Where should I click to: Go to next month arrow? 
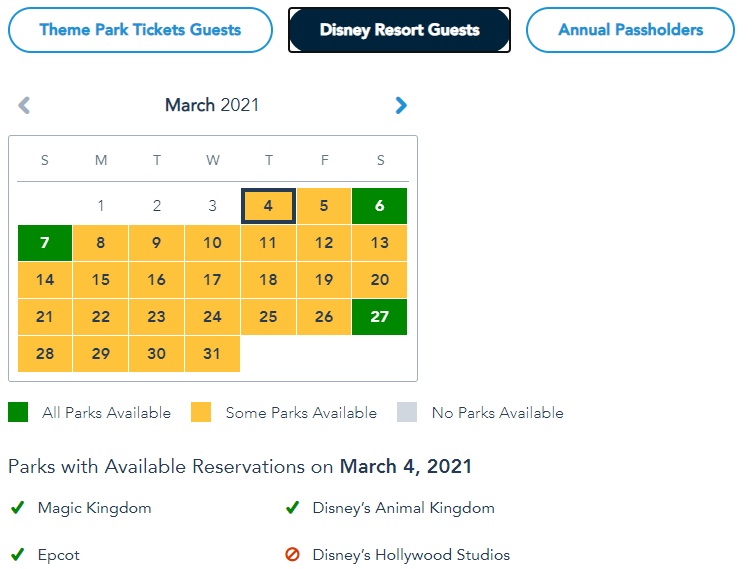[x=401, y=105]
